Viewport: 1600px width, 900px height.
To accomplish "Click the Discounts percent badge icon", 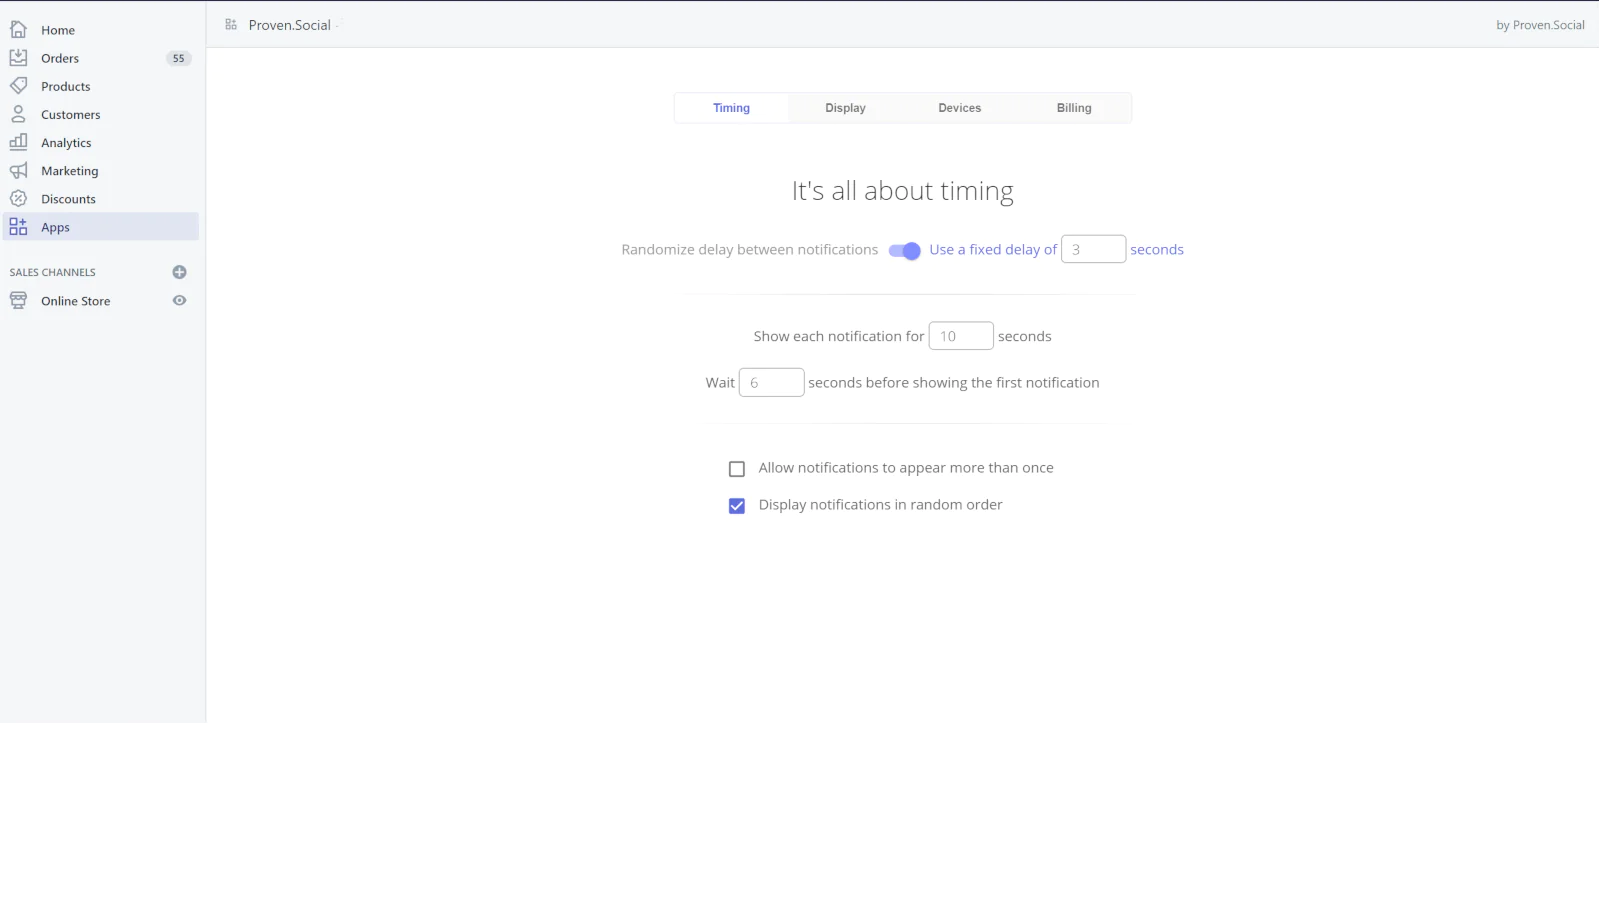I will [18, 199].
